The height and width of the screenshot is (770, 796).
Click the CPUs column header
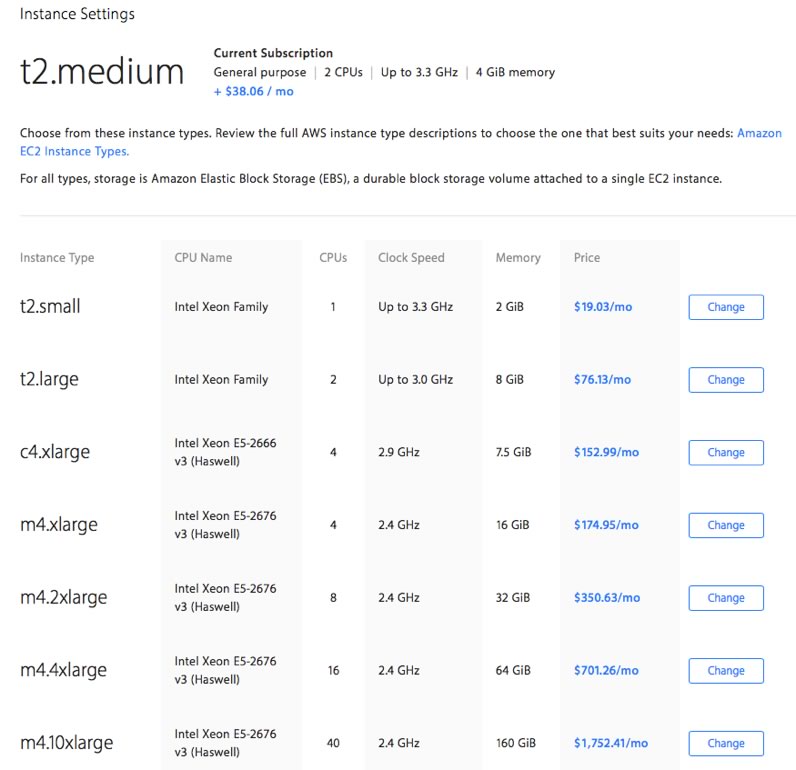333,257
